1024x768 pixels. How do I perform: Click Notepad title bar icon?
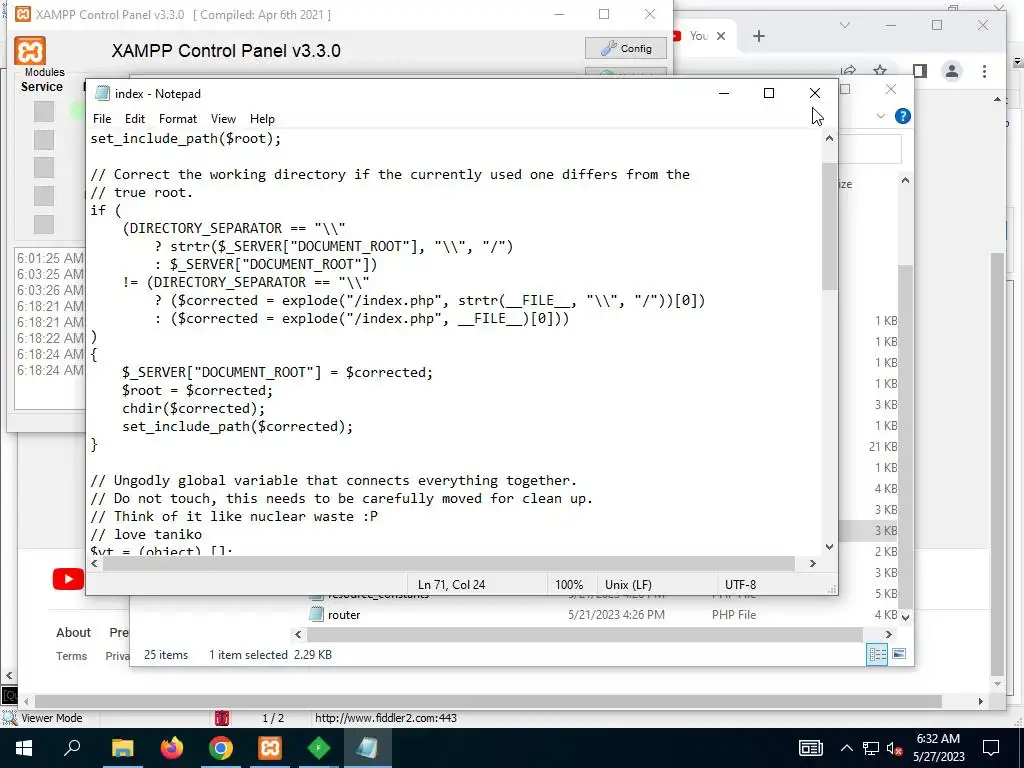point(102,93)
